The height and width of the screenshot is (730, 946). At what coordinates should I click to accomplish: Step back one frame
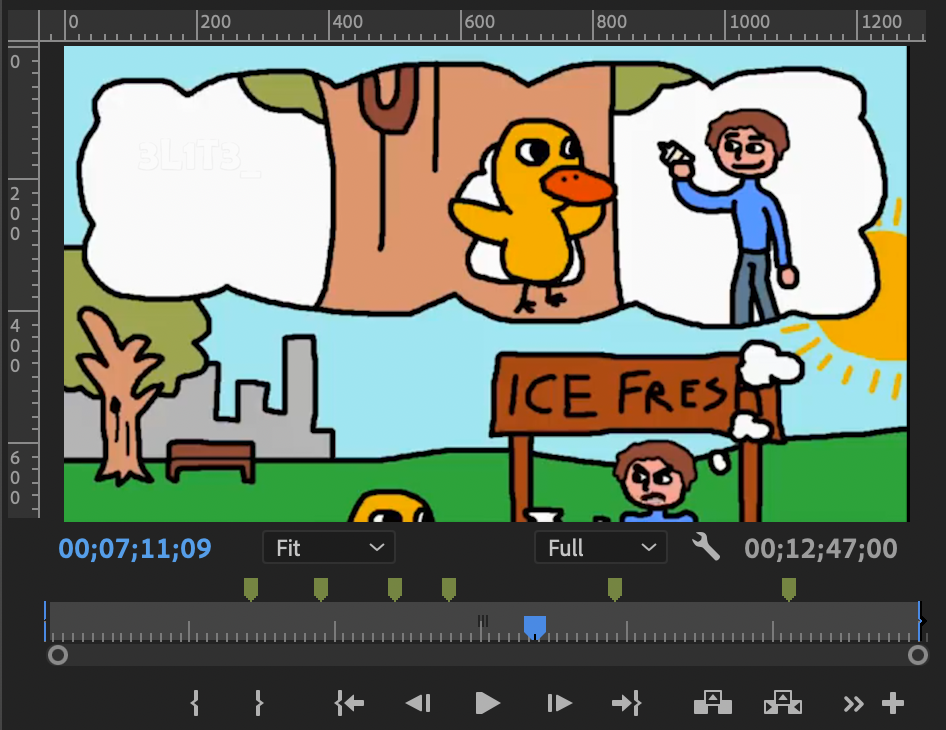417,703
